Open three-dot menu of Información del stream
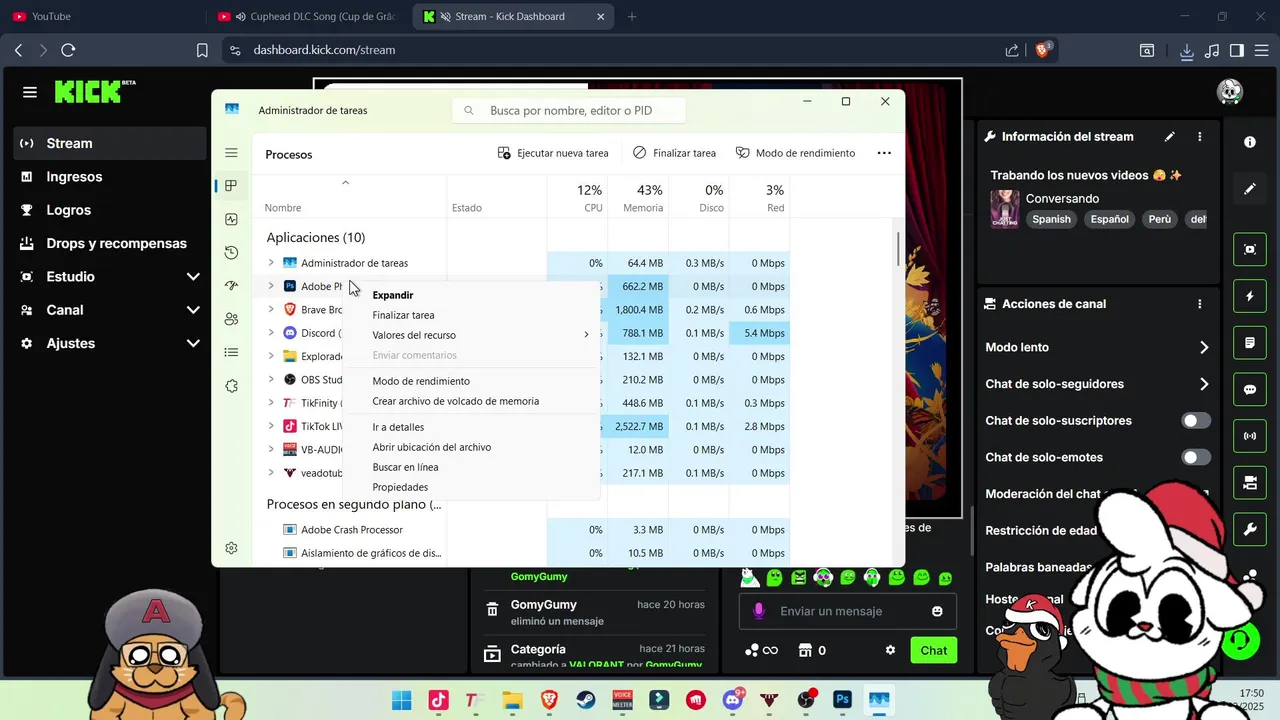Screen dimensions: 1280x720 click(x=1200, y=137)
